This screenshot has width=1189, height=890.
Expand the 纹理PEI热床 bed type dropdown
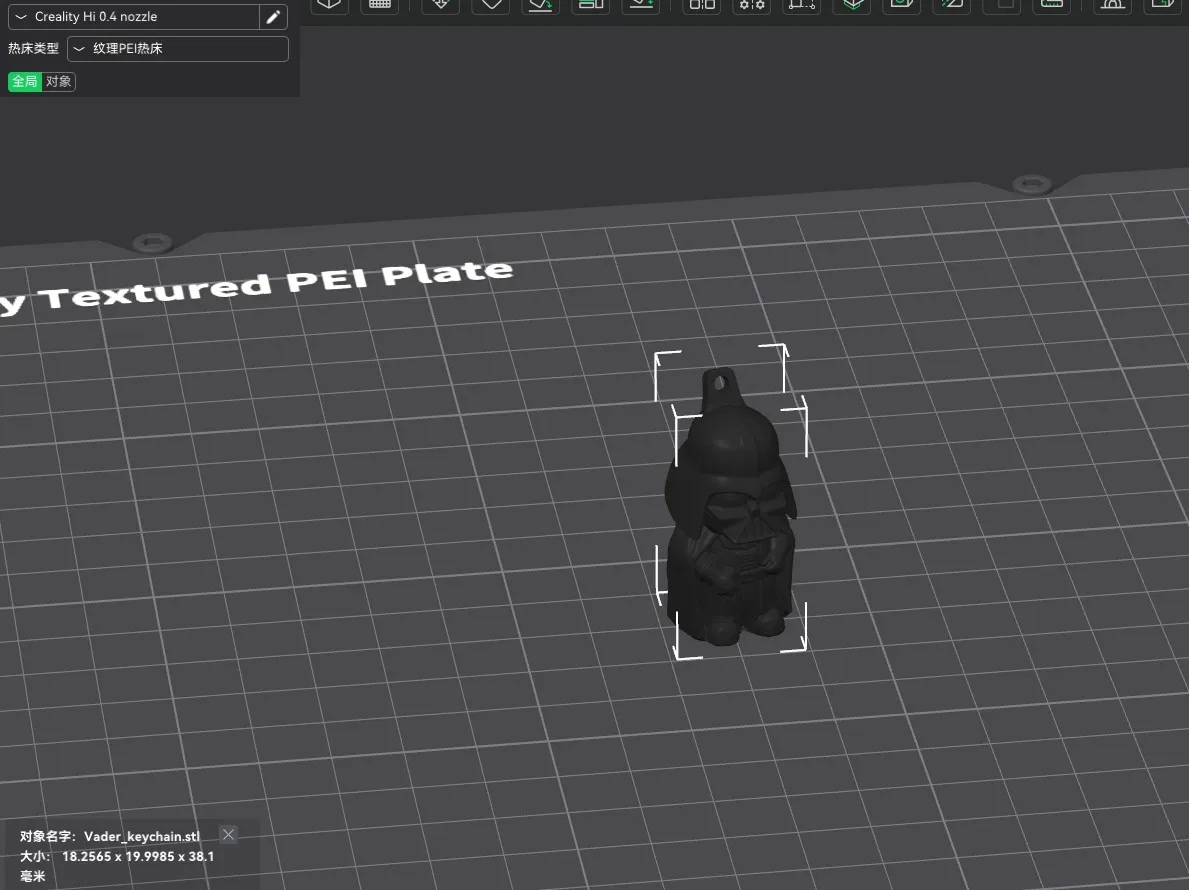[x=177, y=49]
